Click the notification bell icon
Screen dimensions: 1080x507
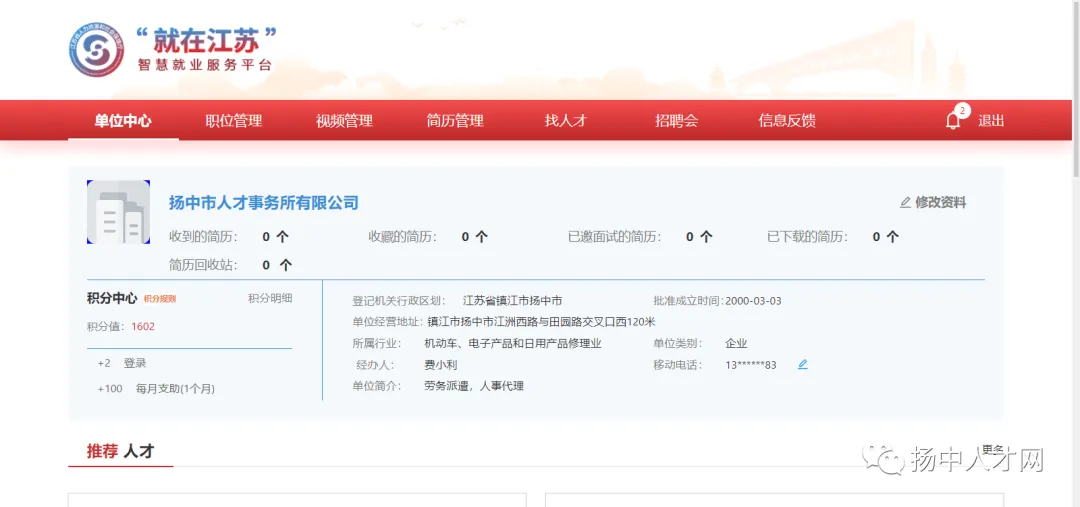[953, 121]
